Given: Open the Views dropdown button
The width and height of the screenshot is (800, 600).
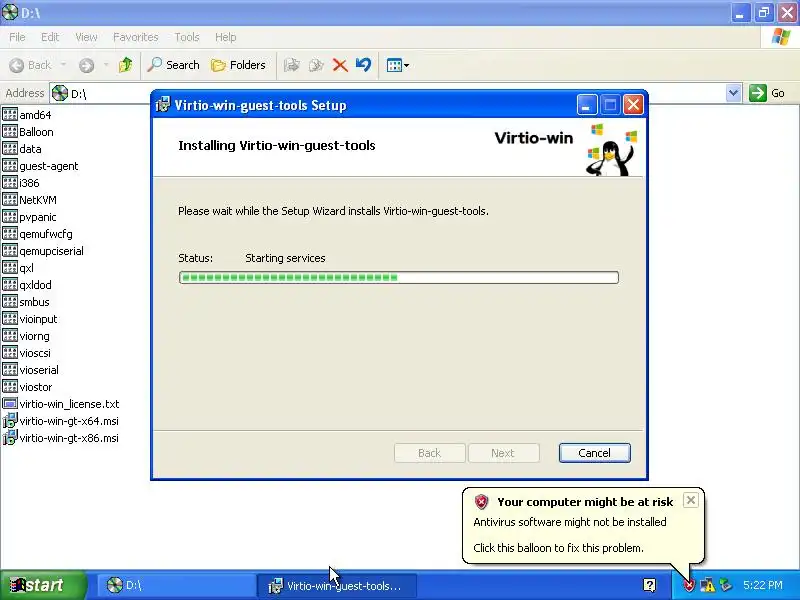Looking at the screenshot, I should tap(397, 65).
